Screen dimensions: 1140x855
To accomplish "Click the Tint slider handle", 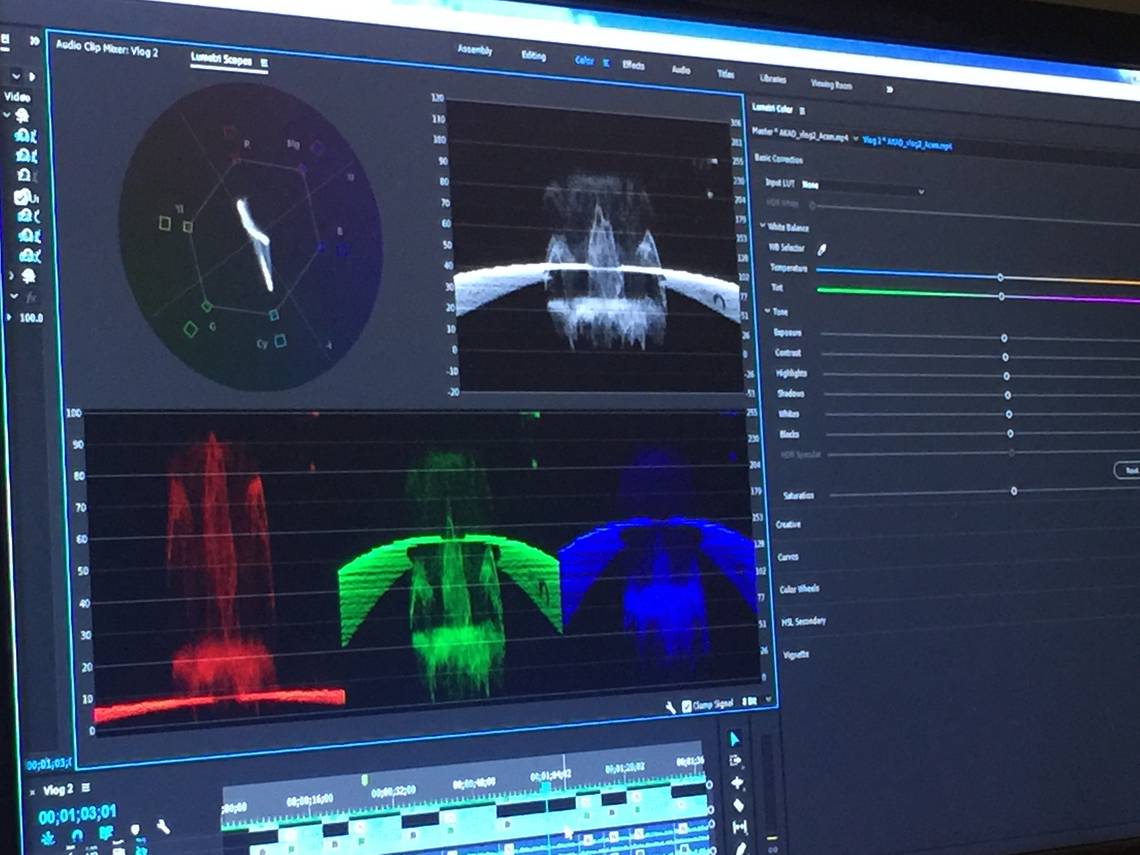I will point(1002,297).
